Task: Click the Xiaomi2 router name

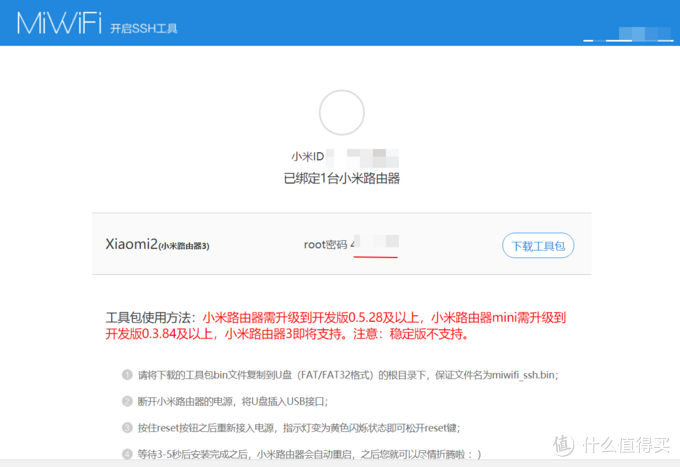Action: 131,244
